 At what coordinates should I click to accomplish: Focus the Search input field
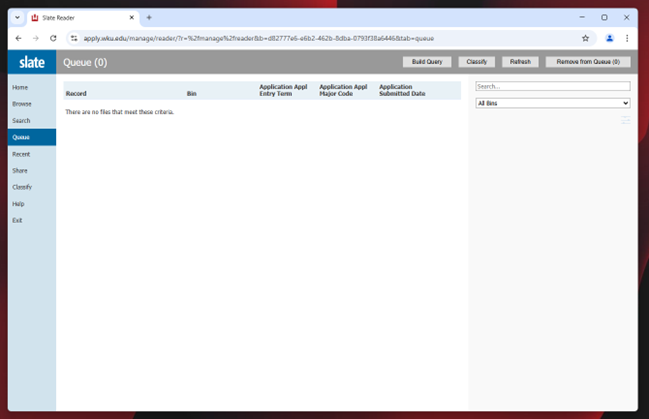tap(552, 87)
